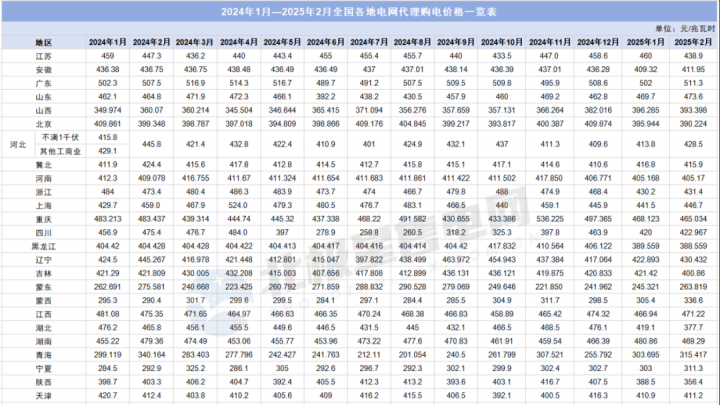This screenshot has width=720, height=405.
Task: Click the 青海 row label
Action: 42,353
